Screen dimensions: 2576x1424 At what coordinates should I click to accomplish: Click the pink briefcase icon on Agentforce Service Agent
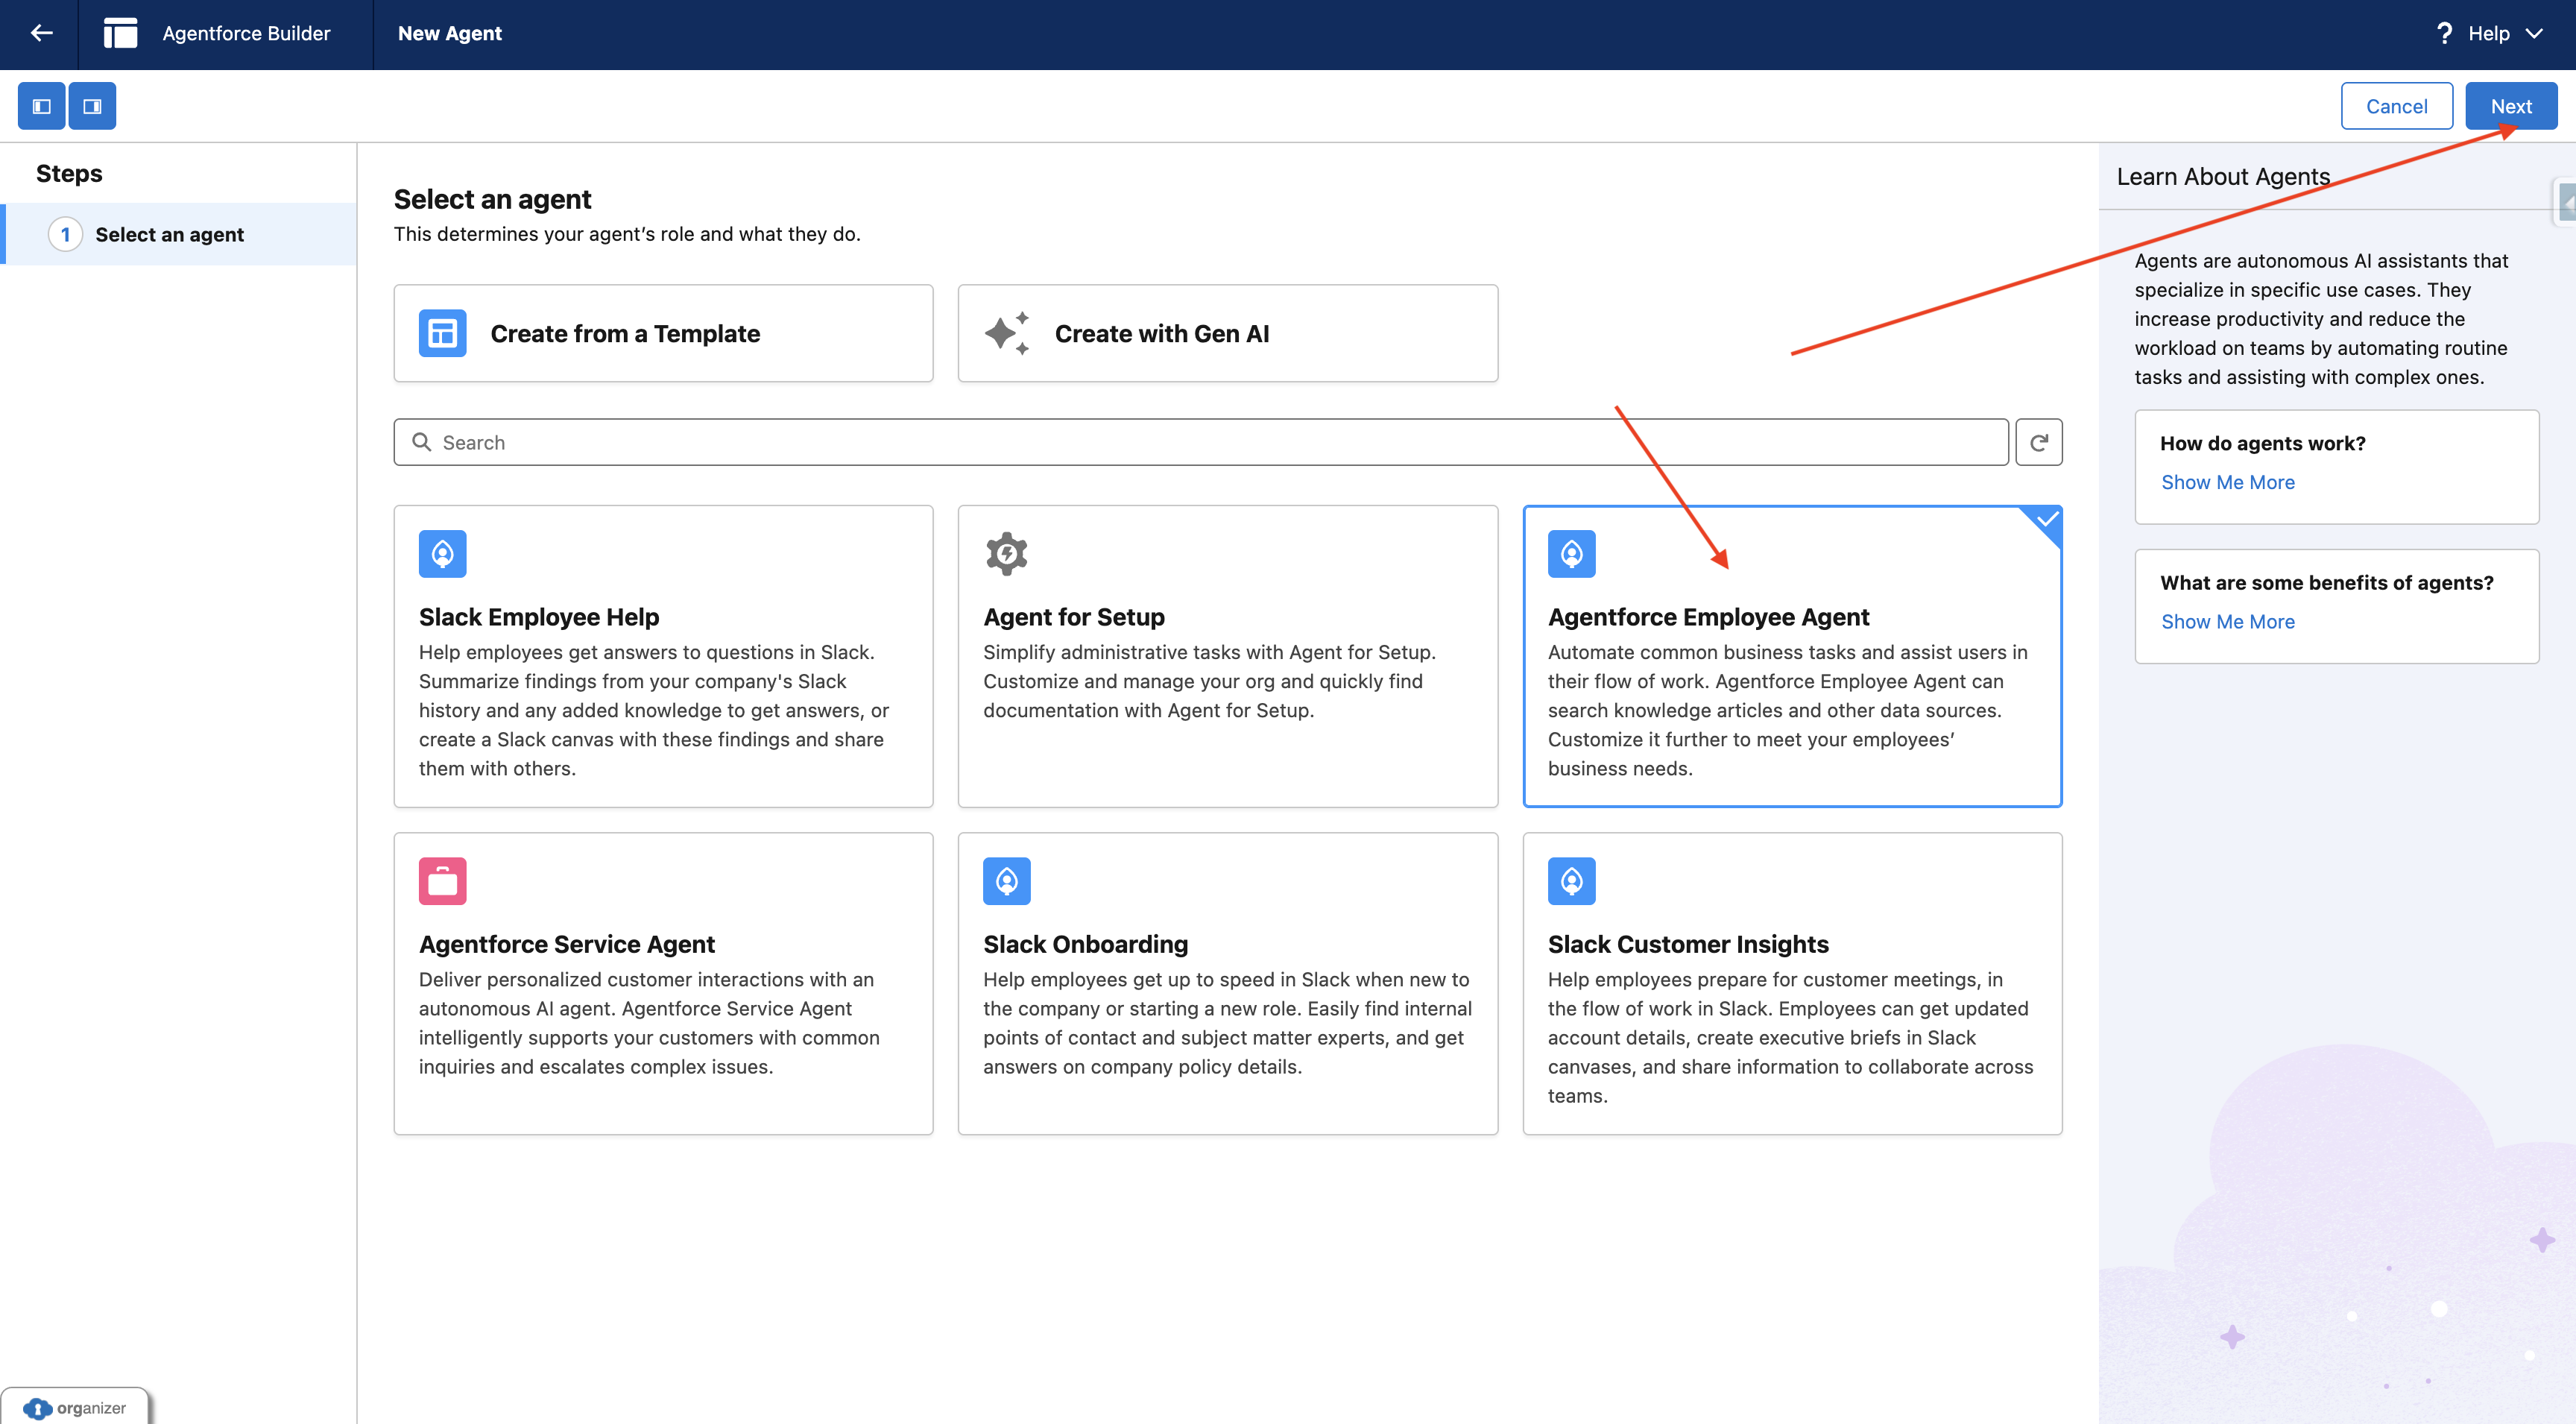click(x=442, y=880)
